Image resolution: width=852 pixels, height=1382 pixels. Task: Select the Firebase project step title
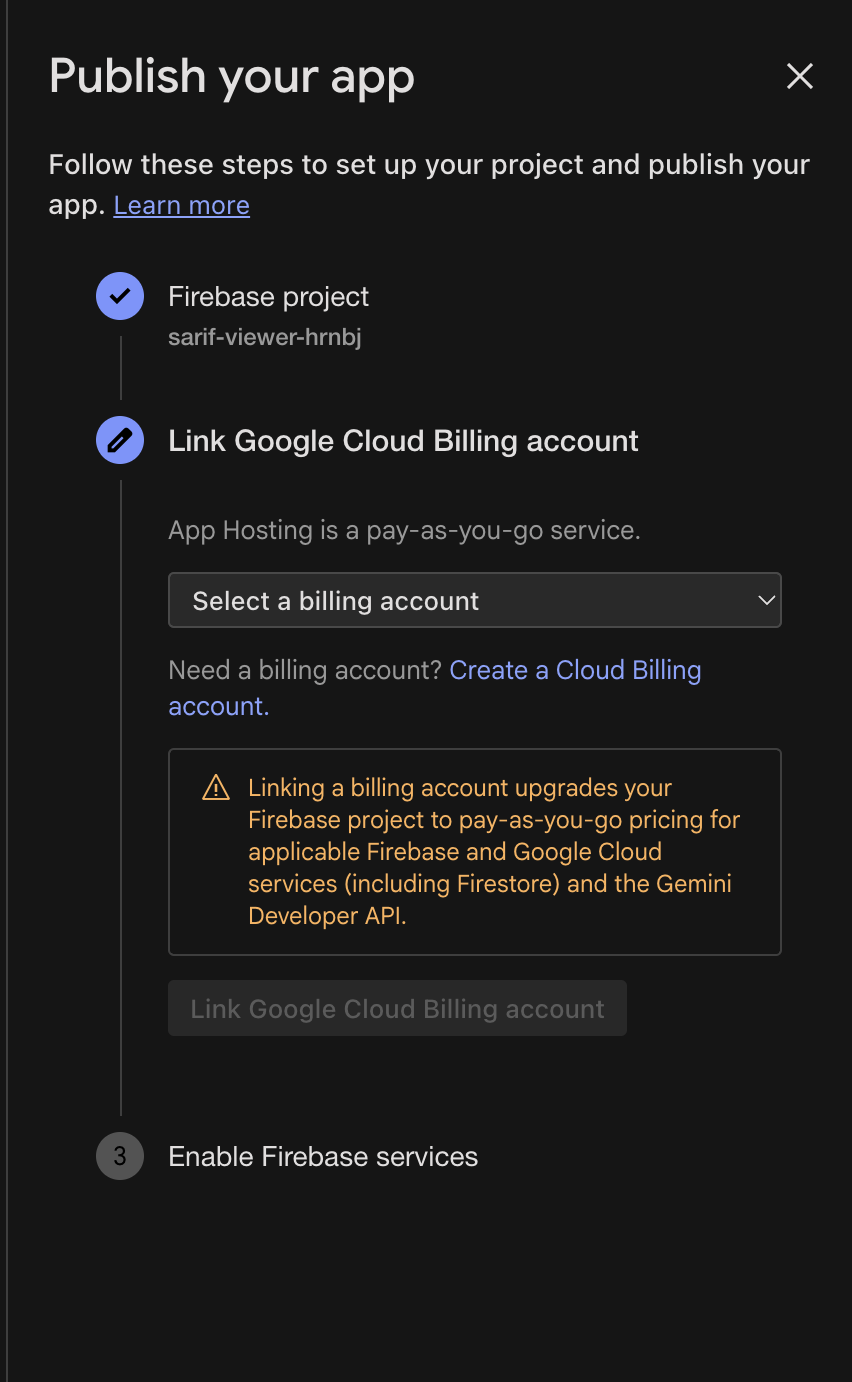pos(268,296)
